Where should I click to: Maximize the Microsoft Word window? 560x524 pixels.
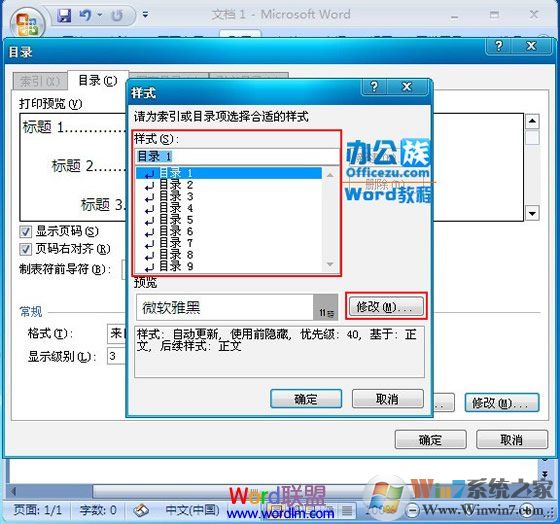[x=494, y=15]
